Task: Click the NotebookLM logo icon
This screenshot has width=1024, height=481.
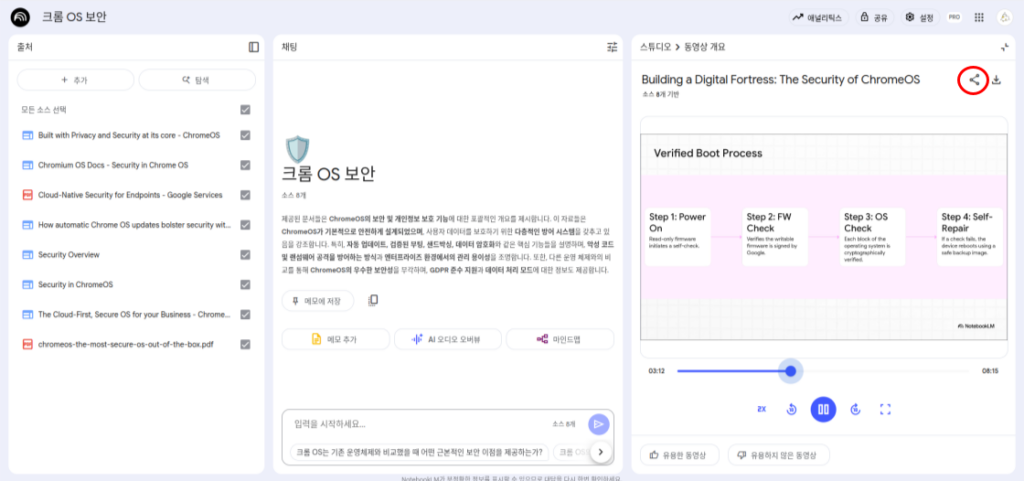Action: pyautogui.click(x=20, y=17)
